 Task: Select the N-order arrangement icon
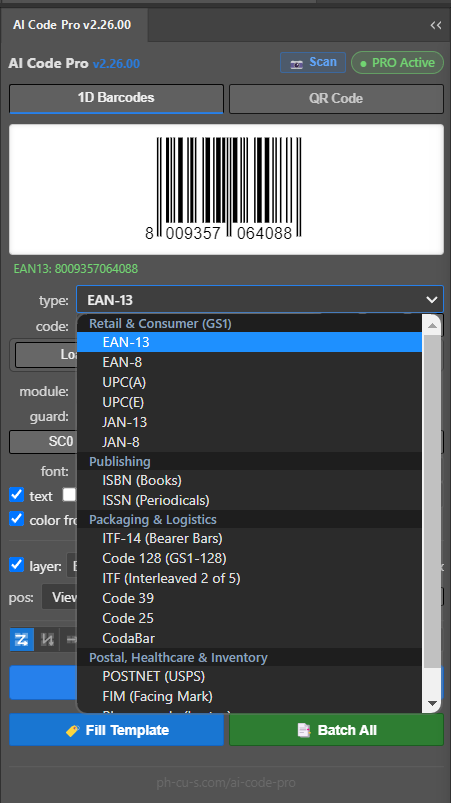(x=48, y=640)
